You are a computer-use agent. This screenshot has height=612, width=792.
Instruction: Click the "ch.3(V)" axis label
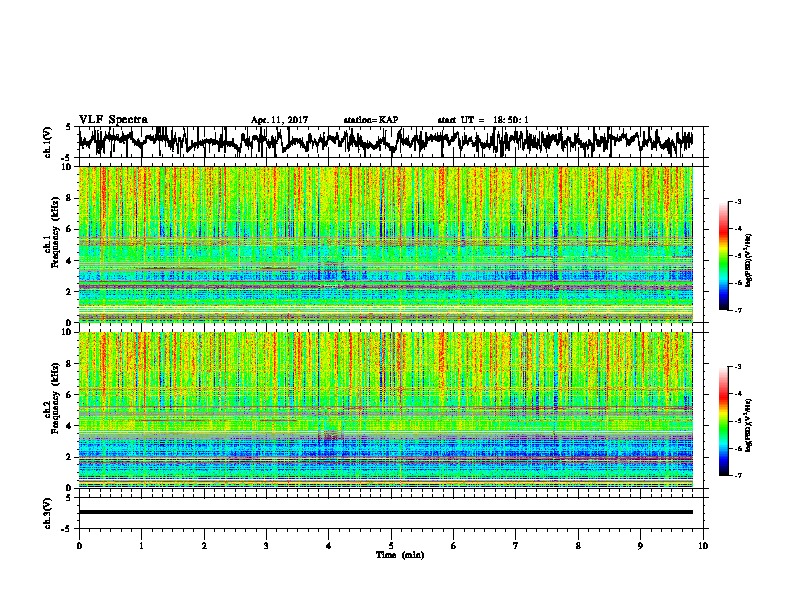(x=48, y=514)
